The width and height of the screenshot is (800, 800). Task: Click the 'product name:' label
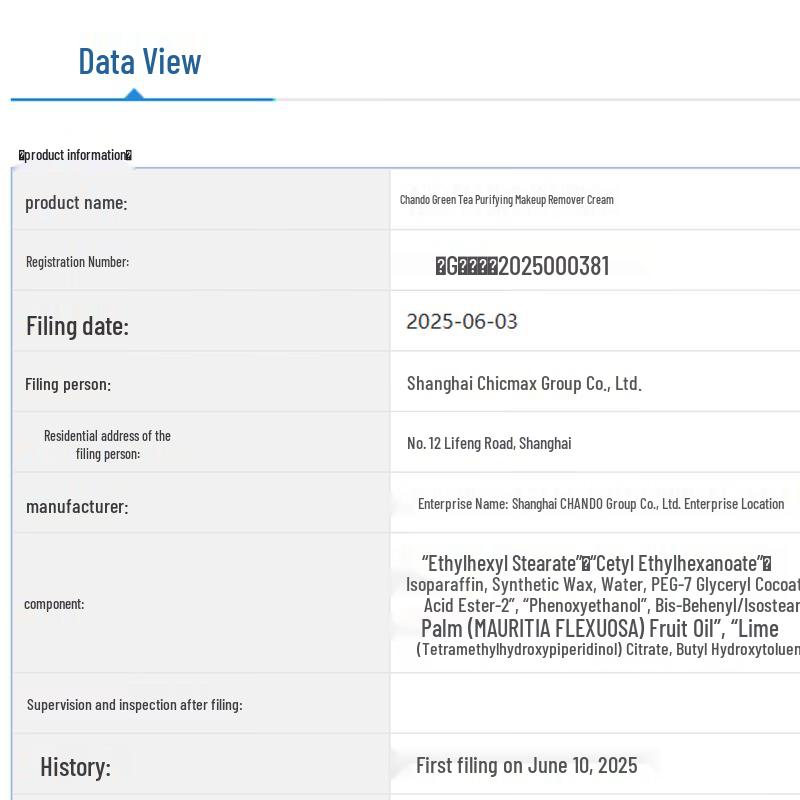pos(76,203)
